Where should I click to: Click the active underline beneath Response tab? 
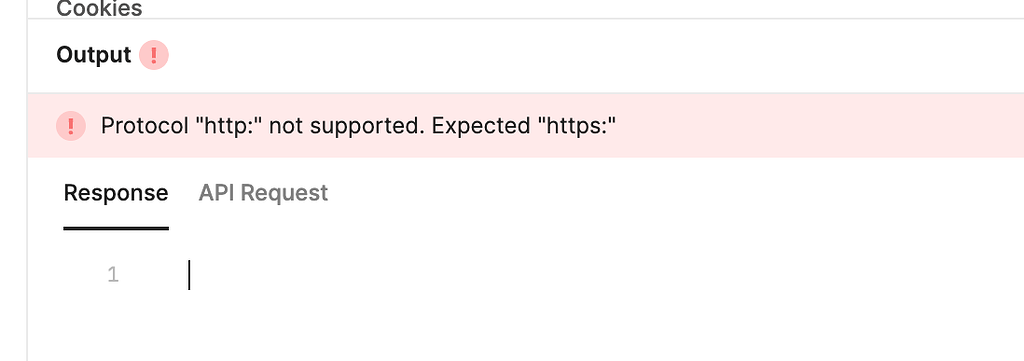(x=116, y=228)
